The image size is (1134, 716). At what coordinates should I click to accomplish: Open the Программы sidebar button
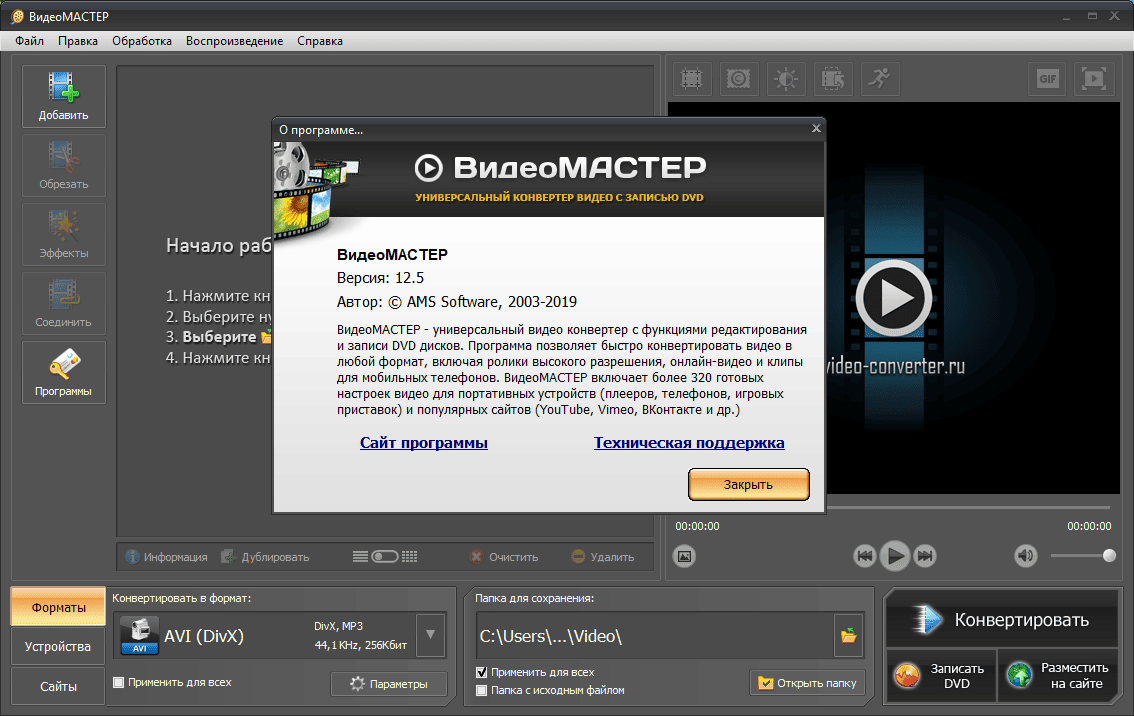click(64, 372)
